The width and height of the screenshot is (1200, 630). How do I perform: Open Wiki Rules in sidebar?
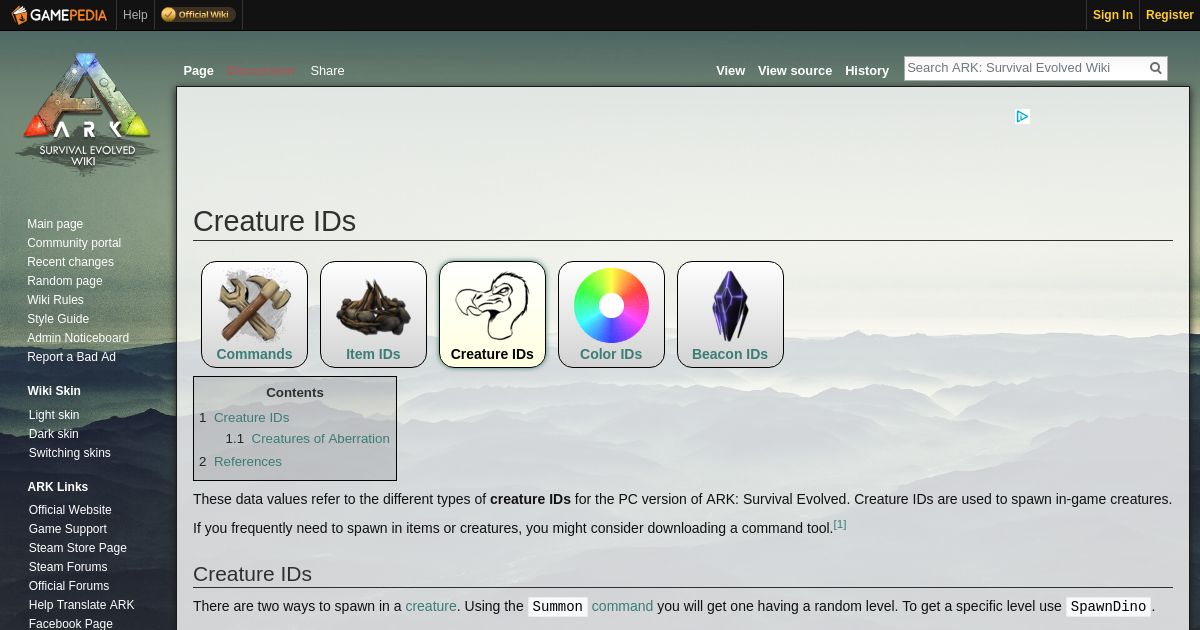click(55, 300)
